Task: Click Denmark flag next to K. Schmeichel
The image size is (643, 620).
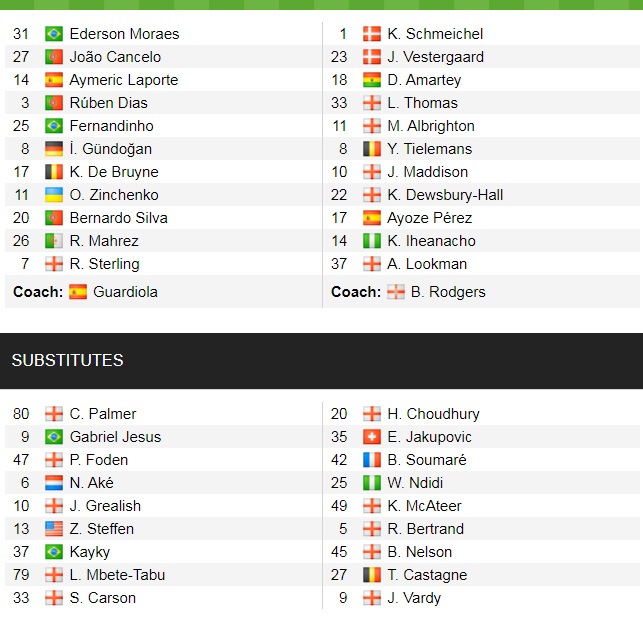Action: pos(371,34)
